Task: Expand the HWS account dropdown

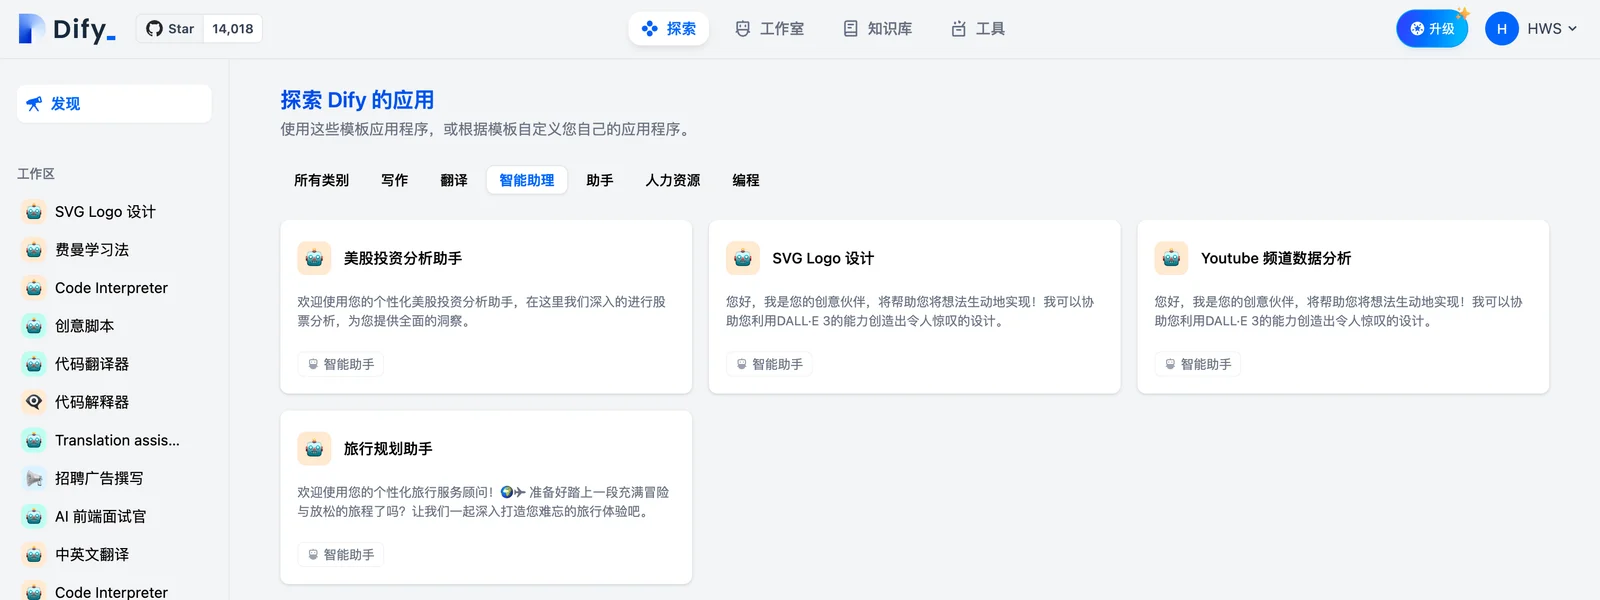Action: tap(1551, 29)
